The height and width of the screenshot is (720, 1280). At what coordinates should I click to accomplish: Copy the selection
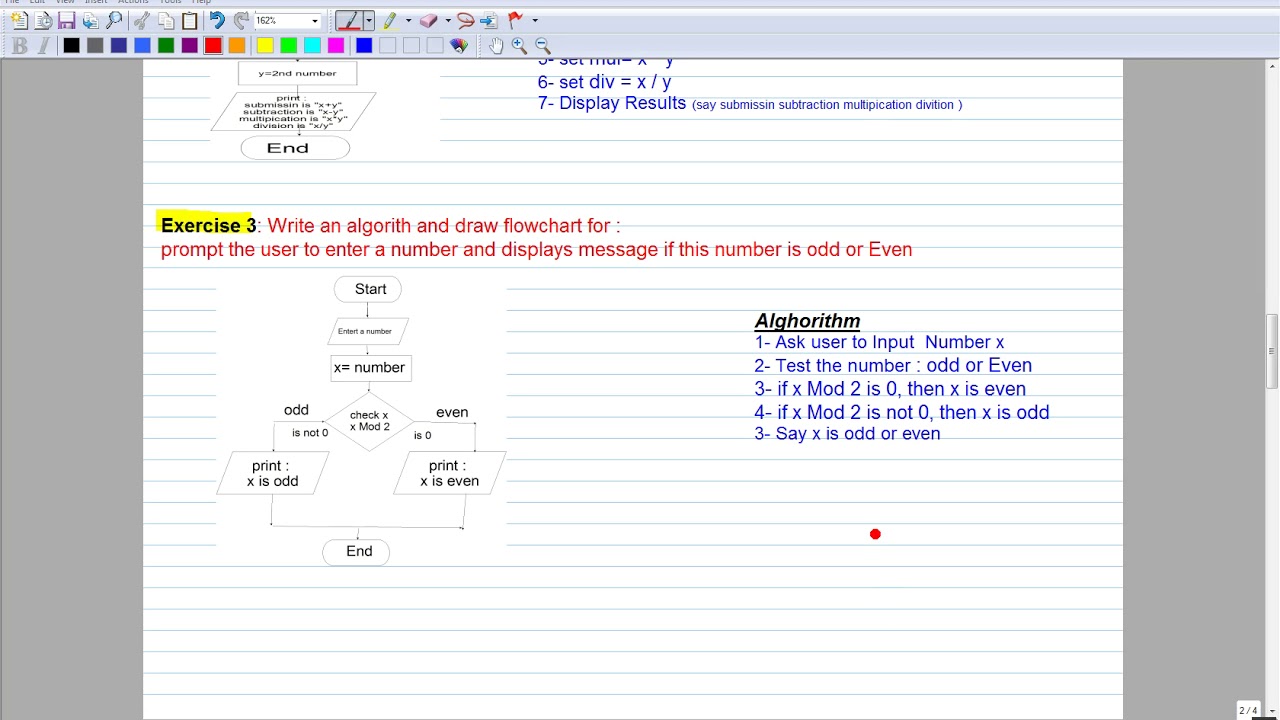[166, 20]
